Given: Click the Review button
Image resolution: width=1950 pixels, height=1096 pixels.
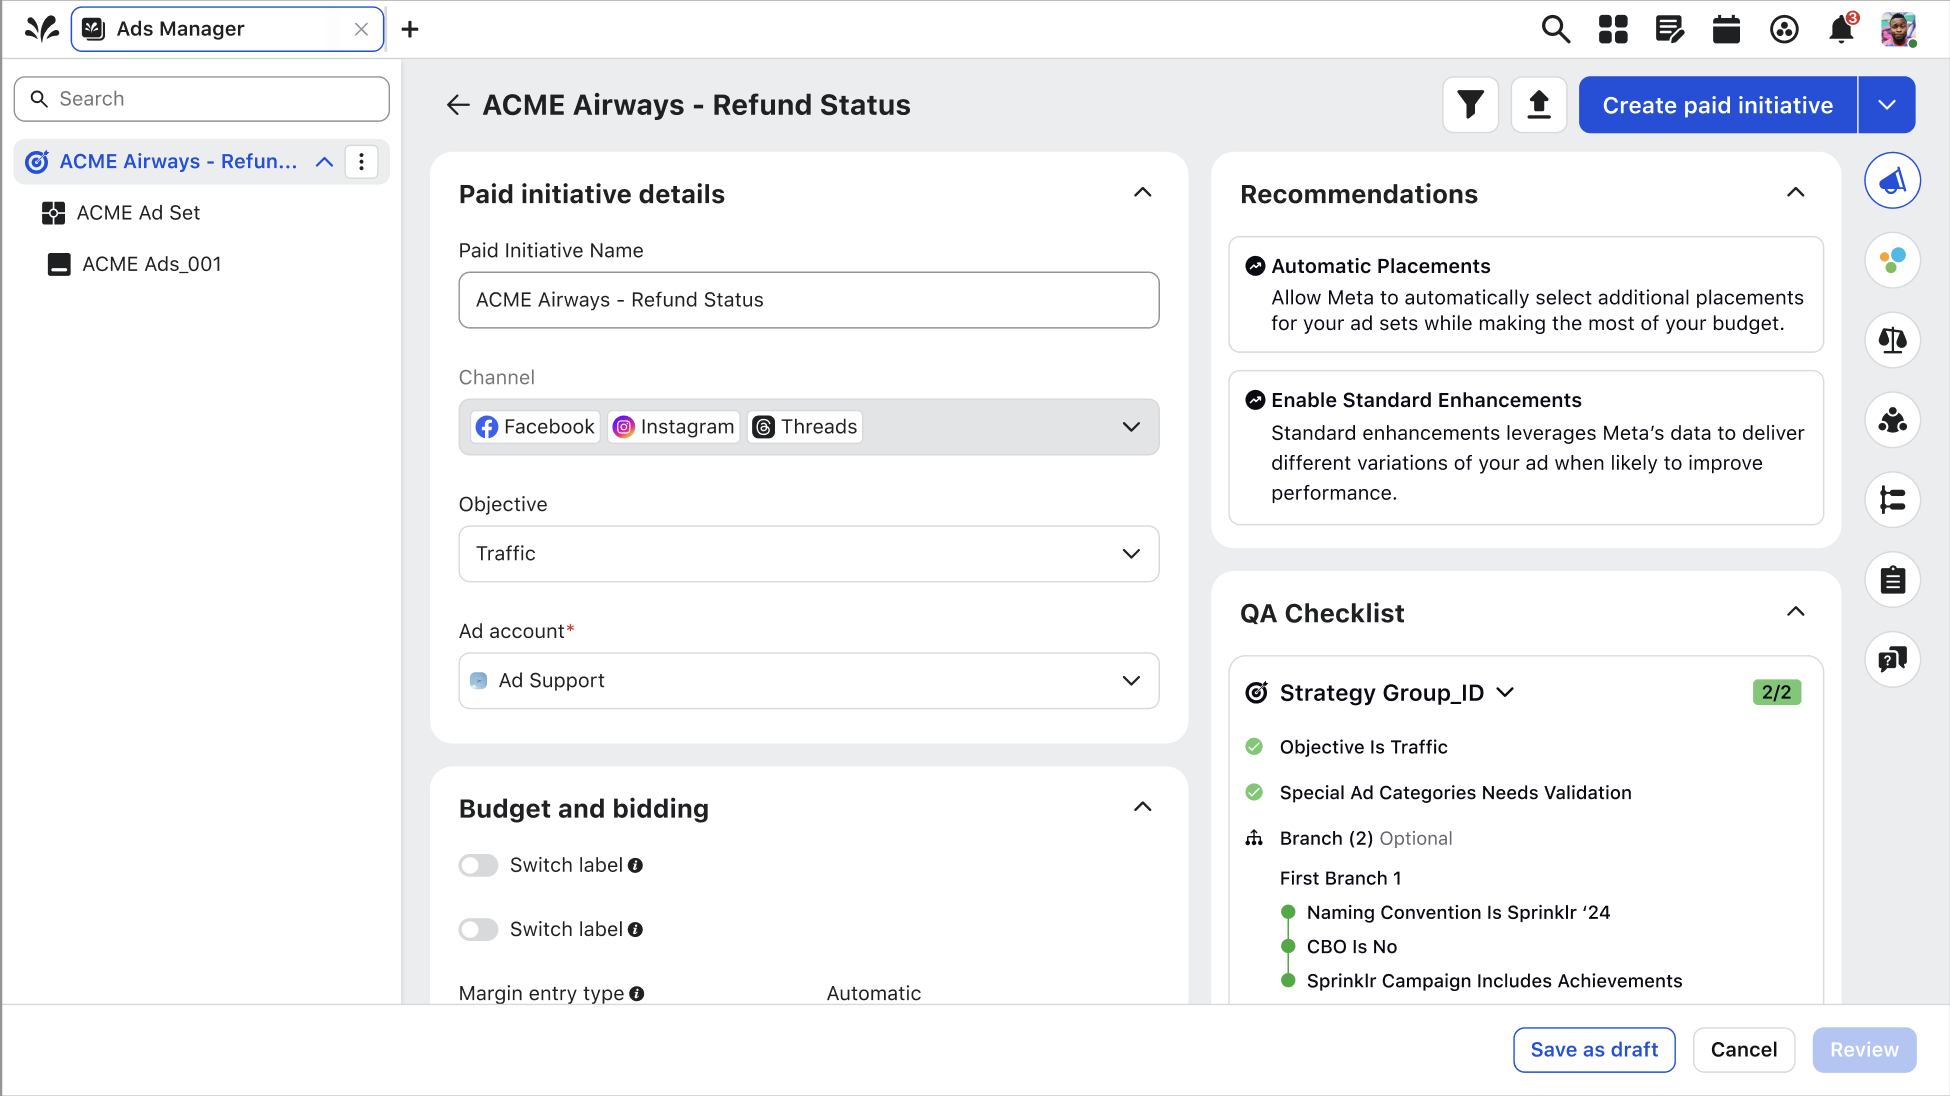Looking at the screenshot, I should coord(1864,1050).
